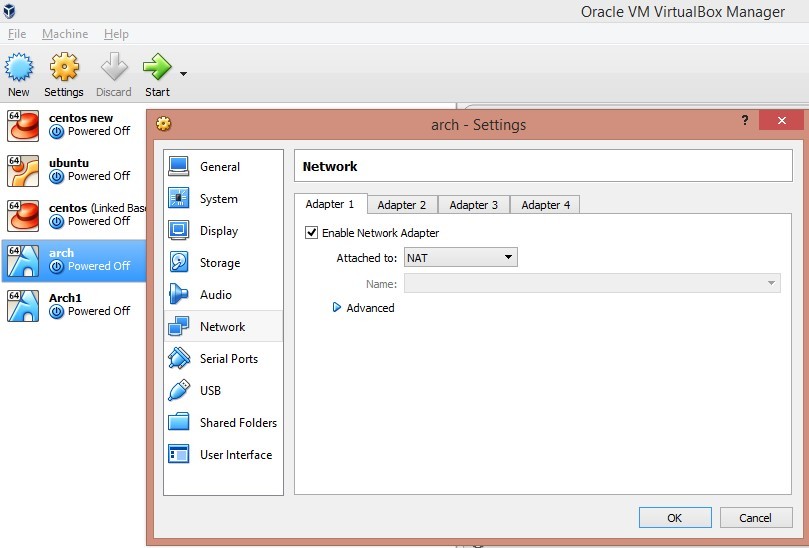This screenshot has height=548, width=809.
Task: Switch to the Adapter 2 tab
Action: [402, 205]
